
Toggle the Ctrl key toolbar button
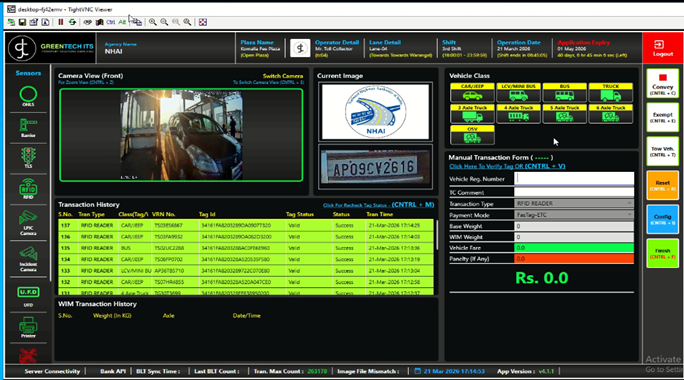click(x=111, y=22)
